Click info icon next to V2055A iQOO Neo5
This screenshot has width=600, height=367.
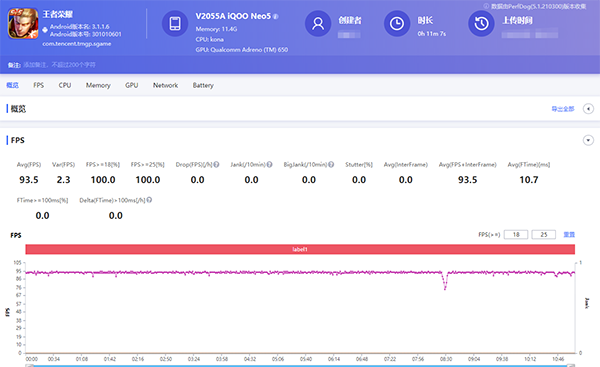coord(276,16)
